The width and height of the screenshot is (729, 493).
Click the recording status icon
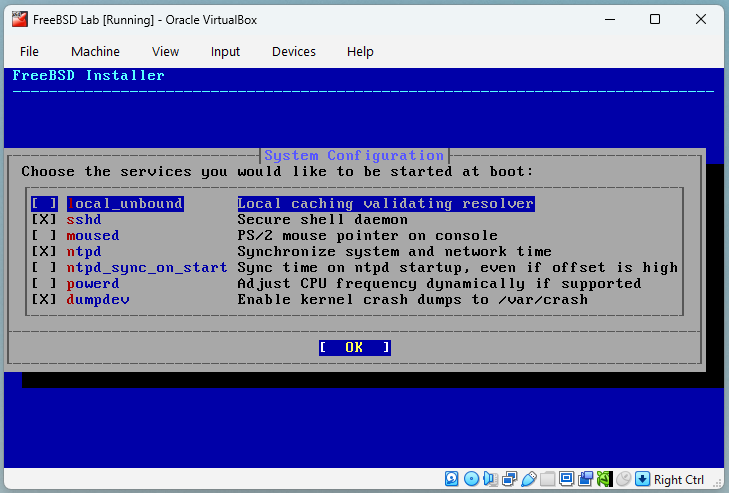[x=585, y=479]
